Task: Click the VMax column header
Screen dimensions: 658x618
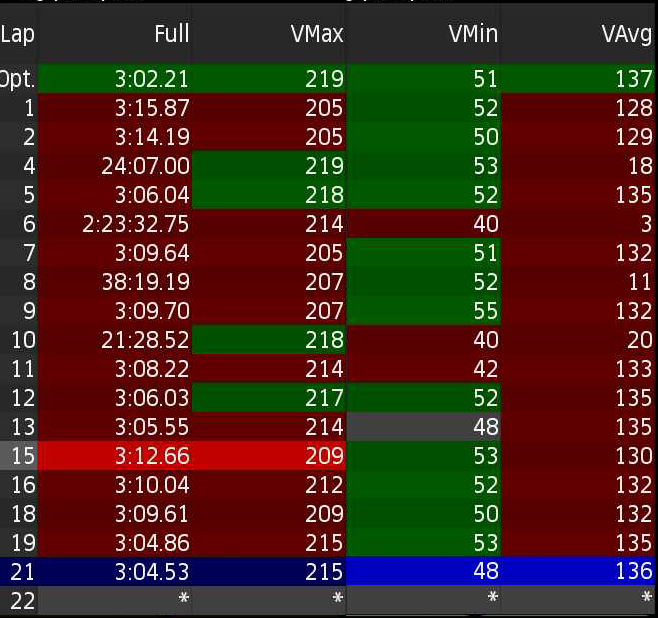Action: pos(316,34)
